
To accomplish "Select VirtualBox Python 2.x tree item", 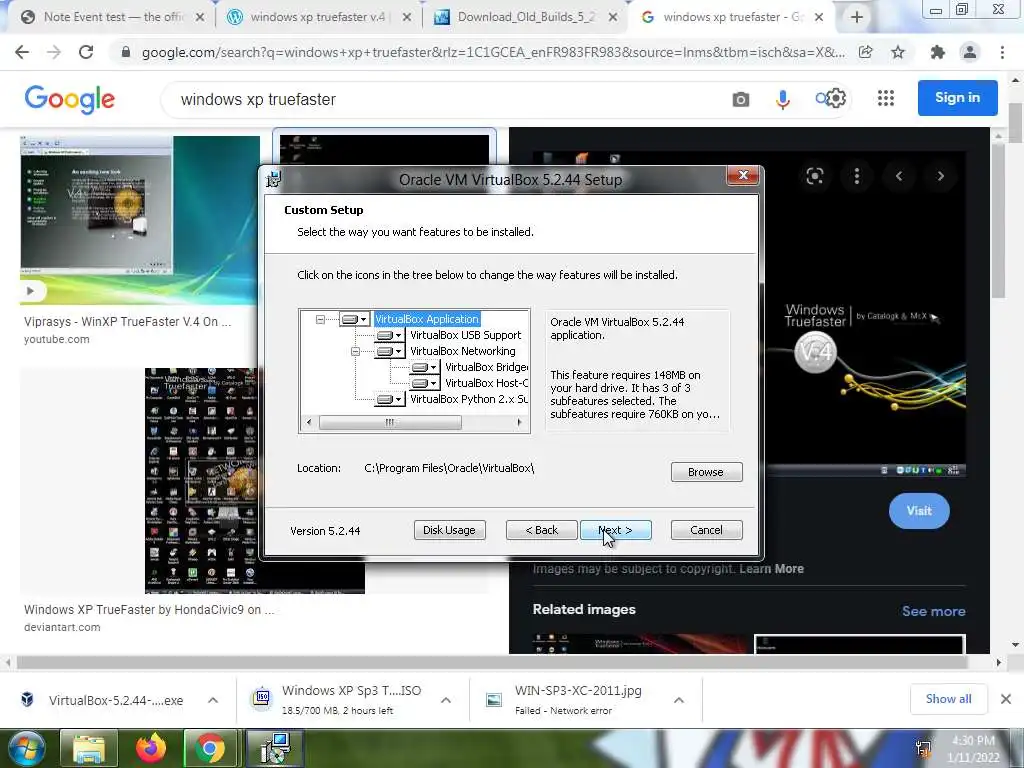I will [469, 399].
